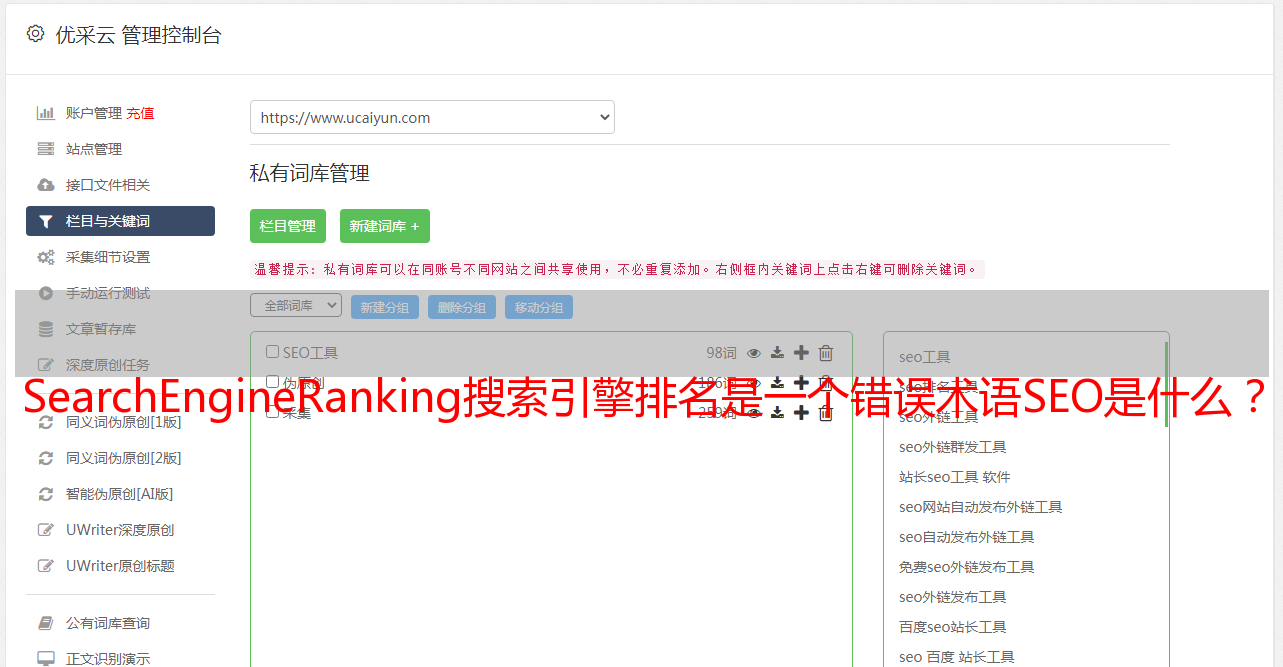Screen dimensions: 1283x667
Task: Click the edit icon beside 深度原创任务
Action: click(46, 365)
